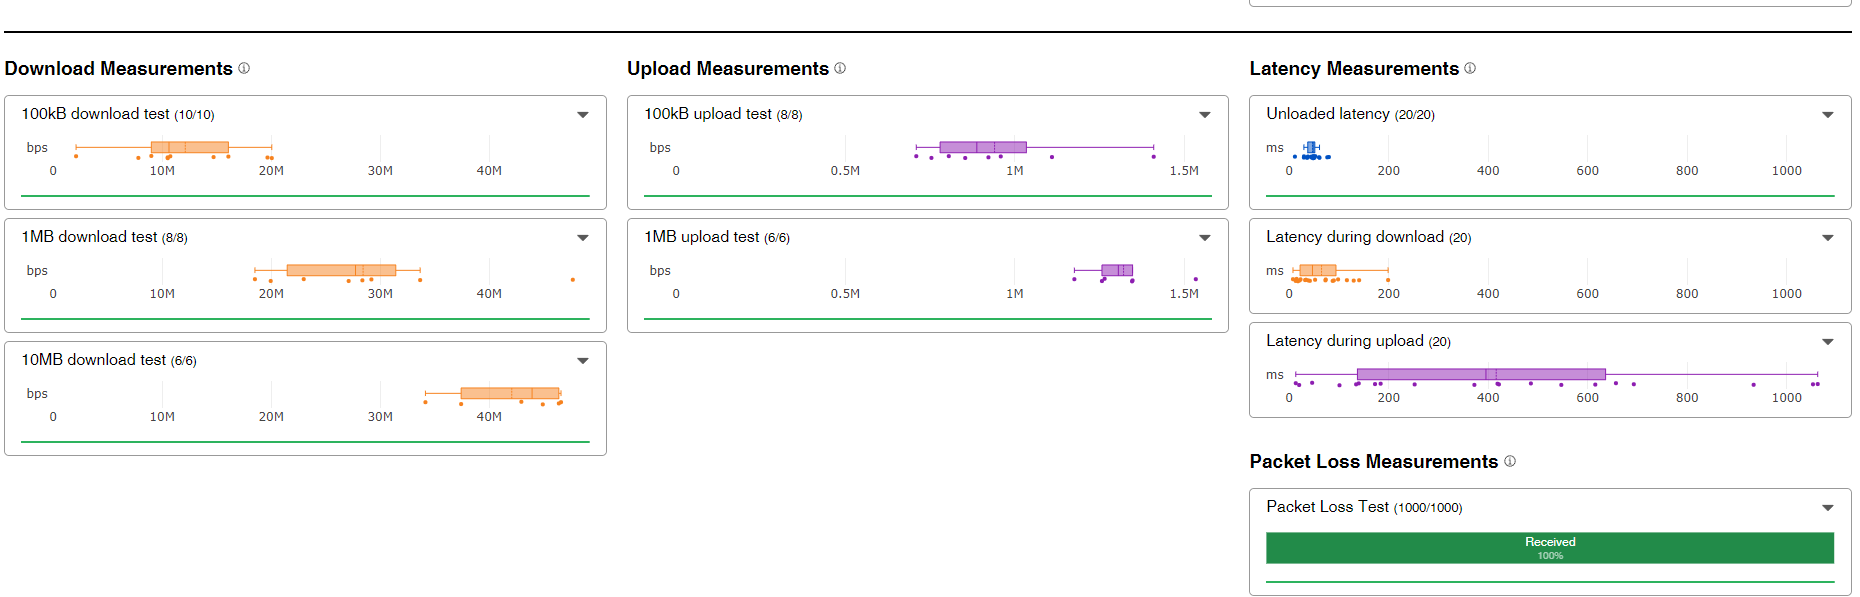Image resolution: width=1860 pixels, height=597 pixels.
Task: Open the 1MB upload test dropdown arrow
Action: click(x=1205, y=238)
